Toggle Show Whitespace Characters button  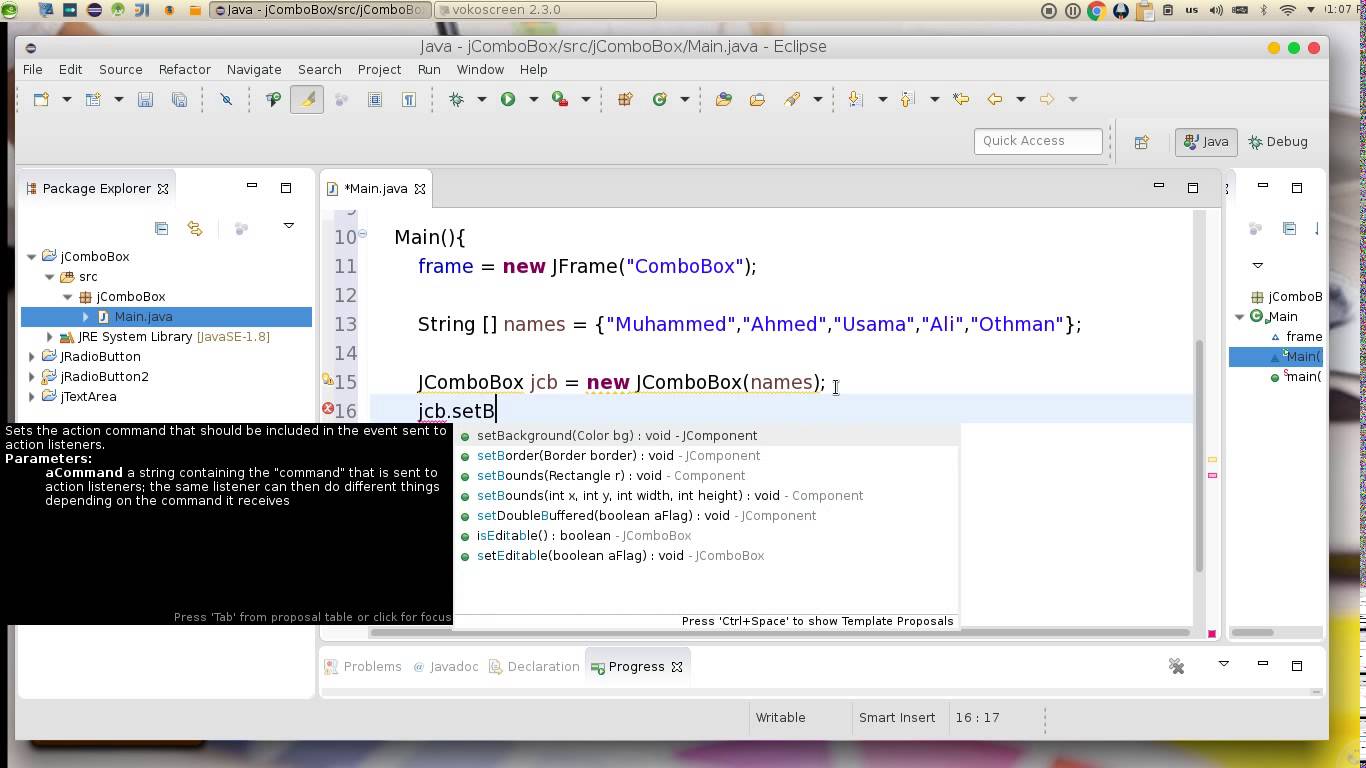pos(409,99)
